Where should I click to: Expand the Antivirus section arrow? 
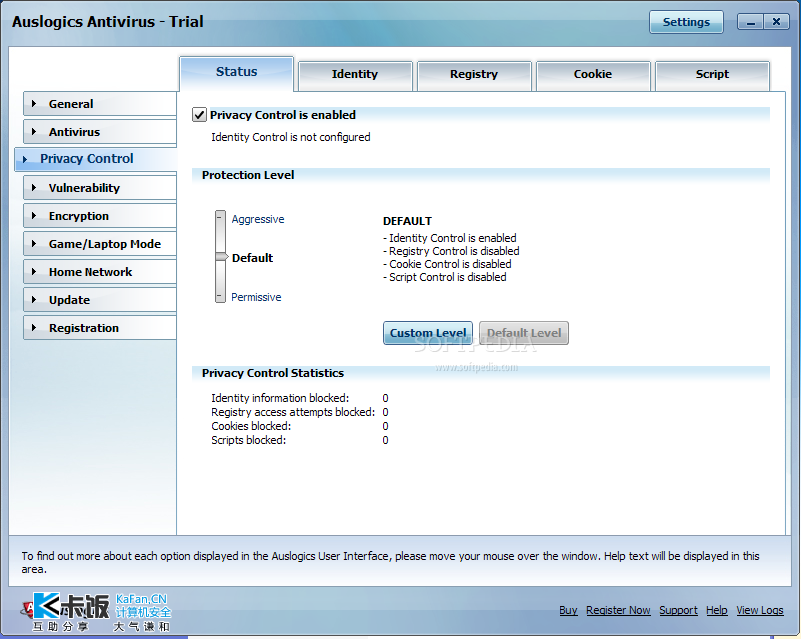[34, 132]
